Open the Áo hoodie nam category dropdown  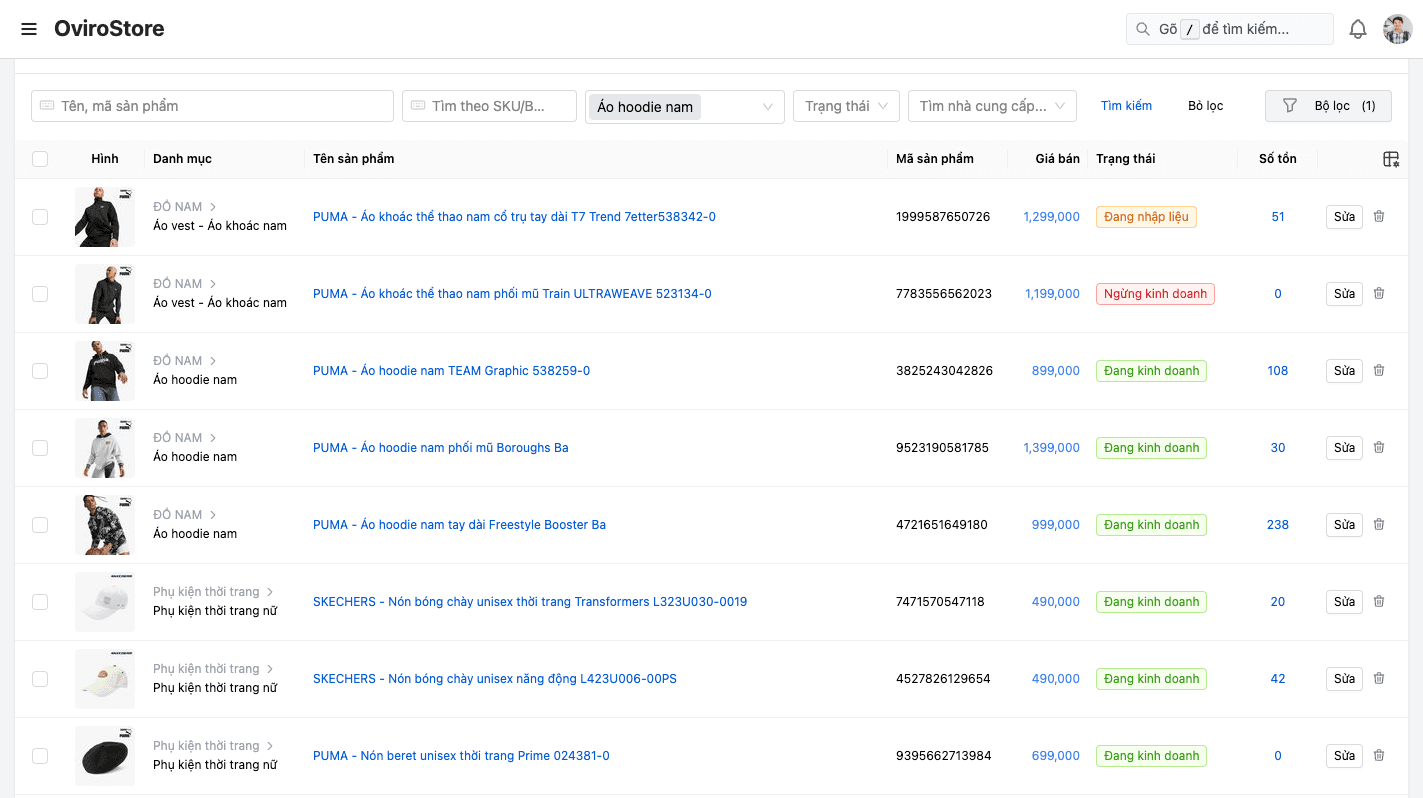[684, 107]
